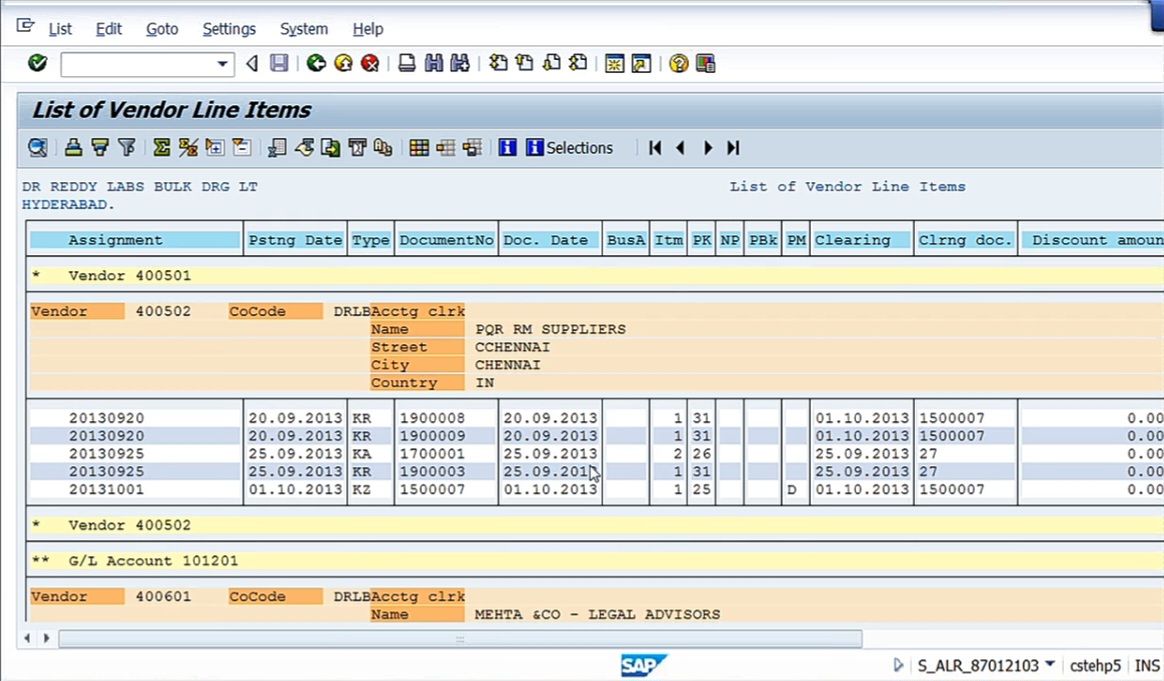Click the Select Layout icon
This screenshot has height=681, width=1164.
[445, 148]
